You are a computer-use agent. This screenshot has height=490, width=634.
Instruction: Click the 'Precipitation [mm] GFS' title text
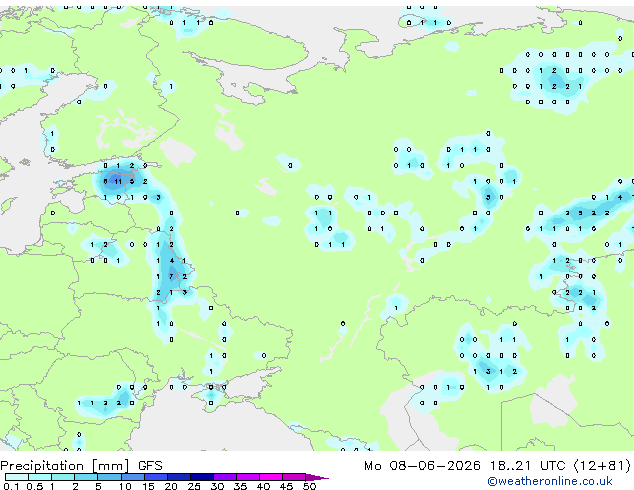point(81,466)
